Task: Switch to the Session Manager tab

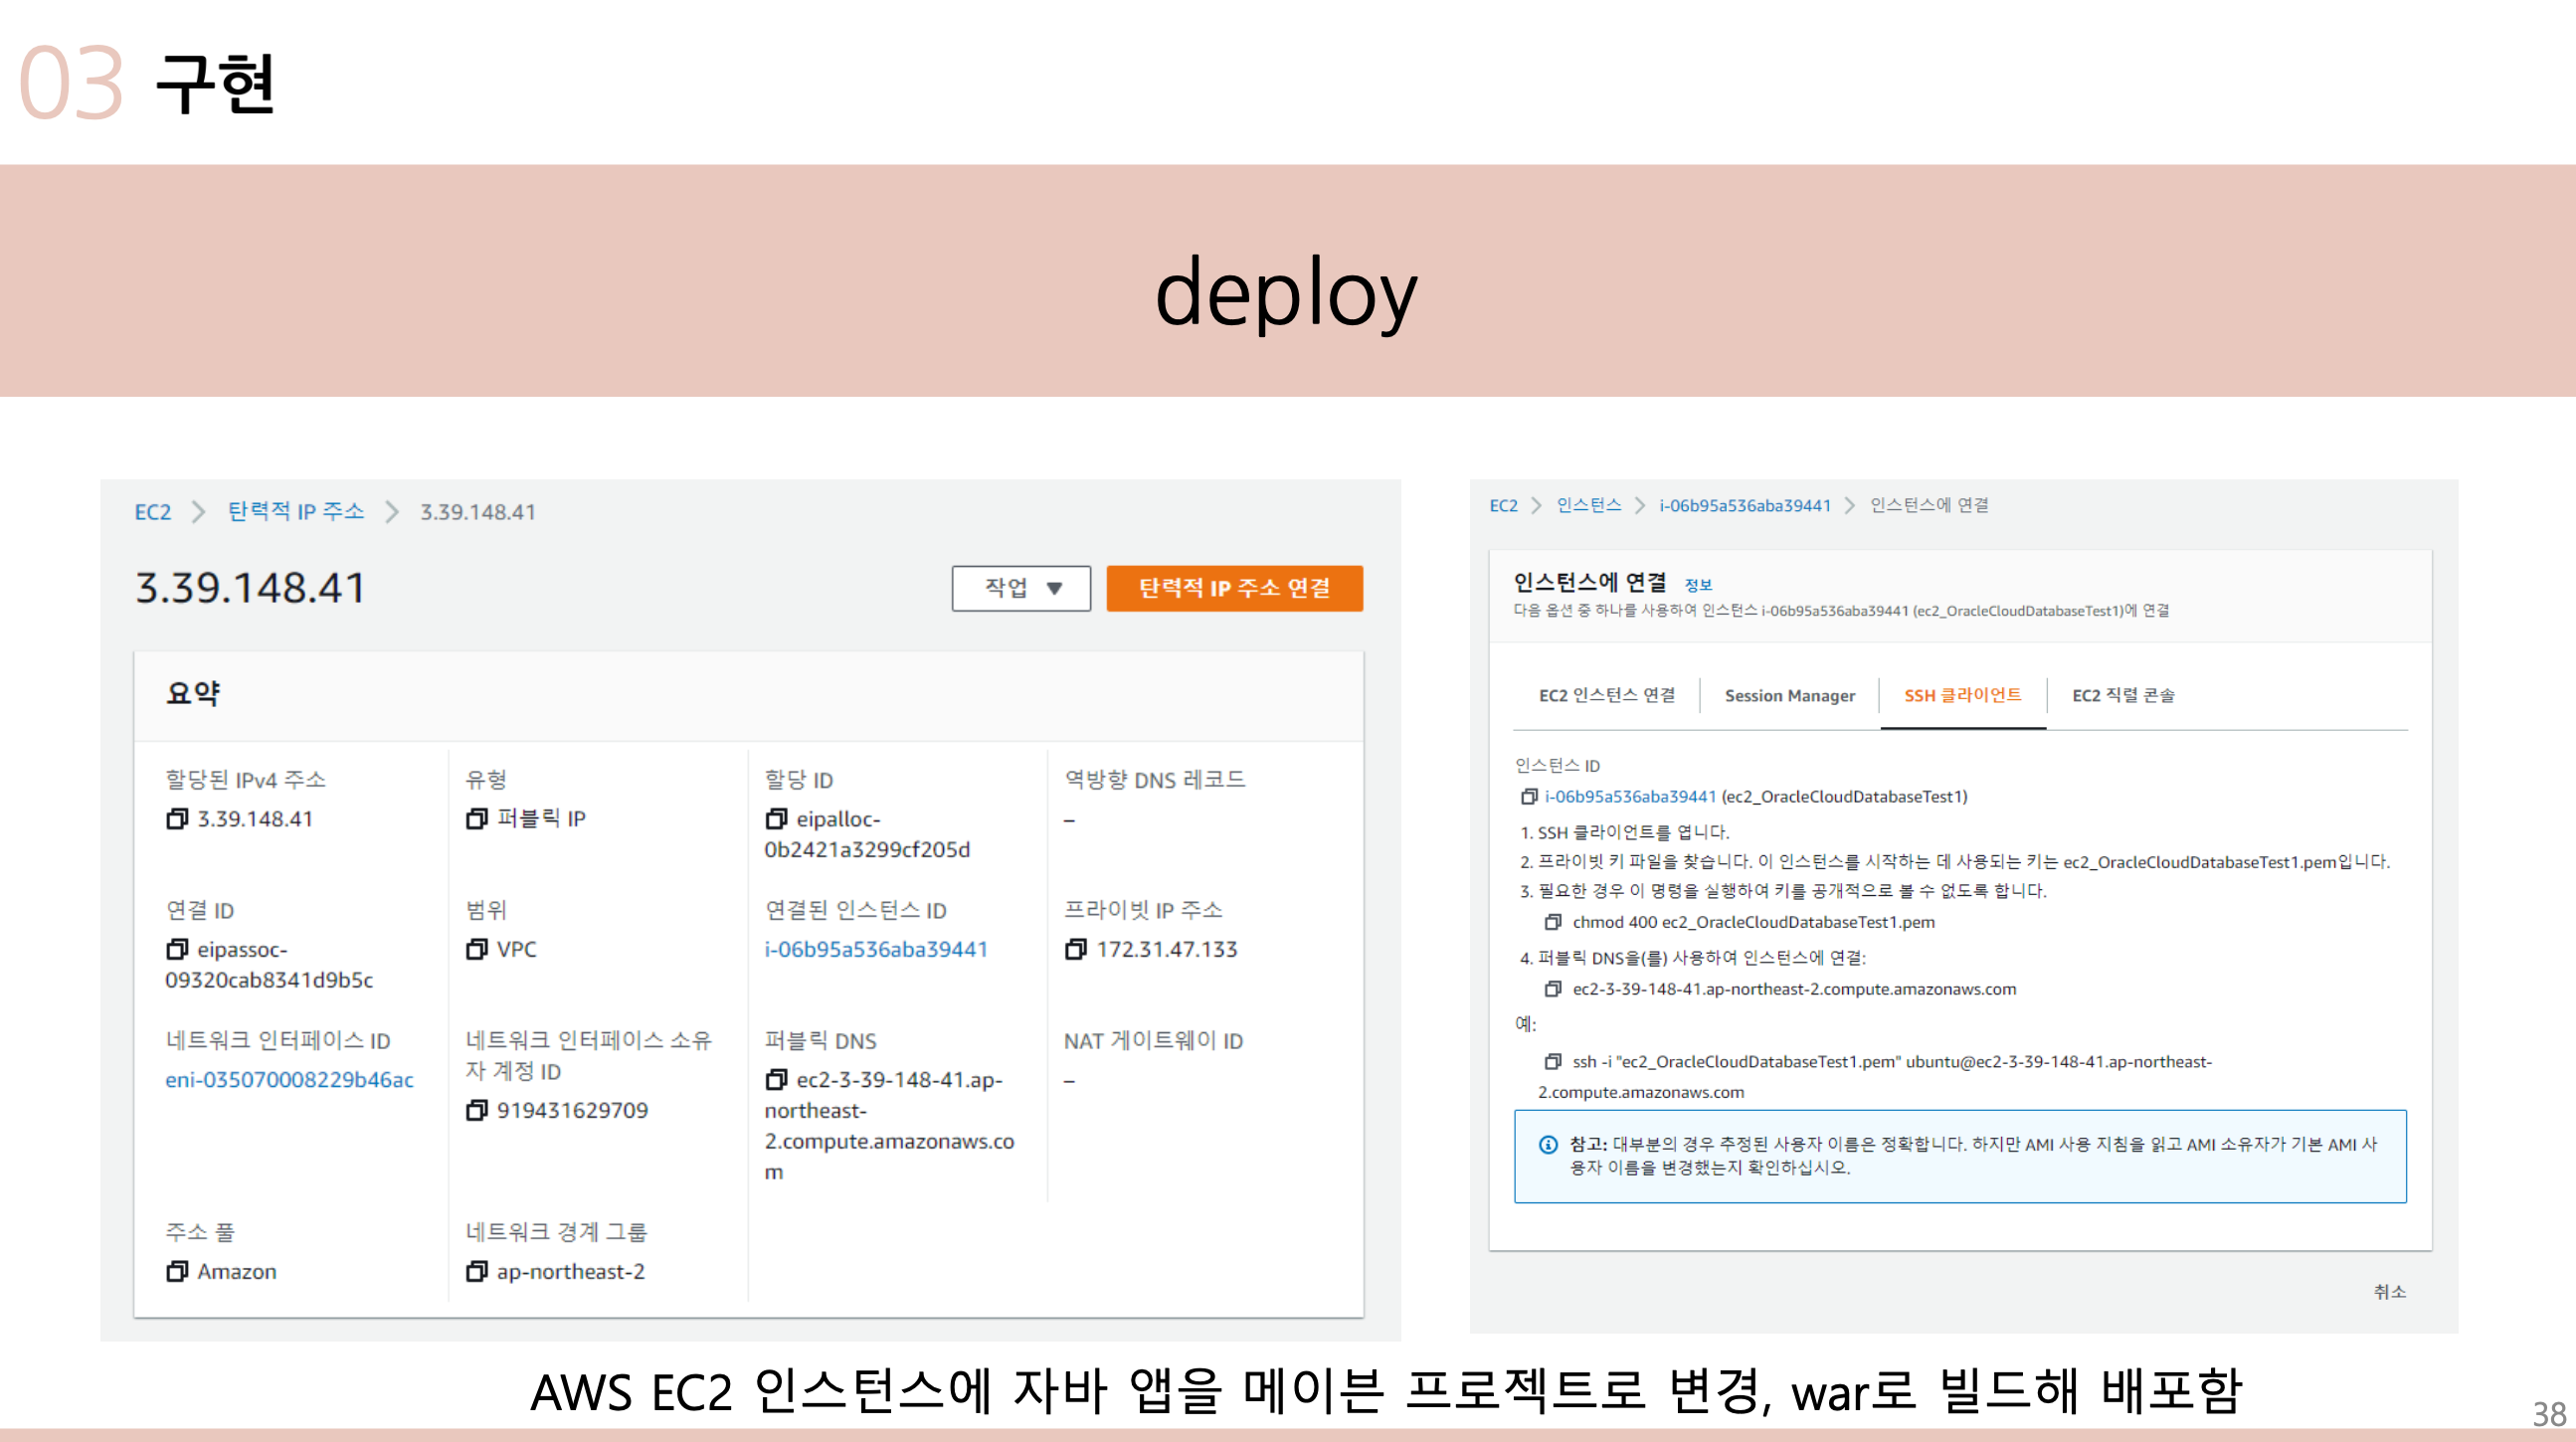Action: pos(1789,696)
